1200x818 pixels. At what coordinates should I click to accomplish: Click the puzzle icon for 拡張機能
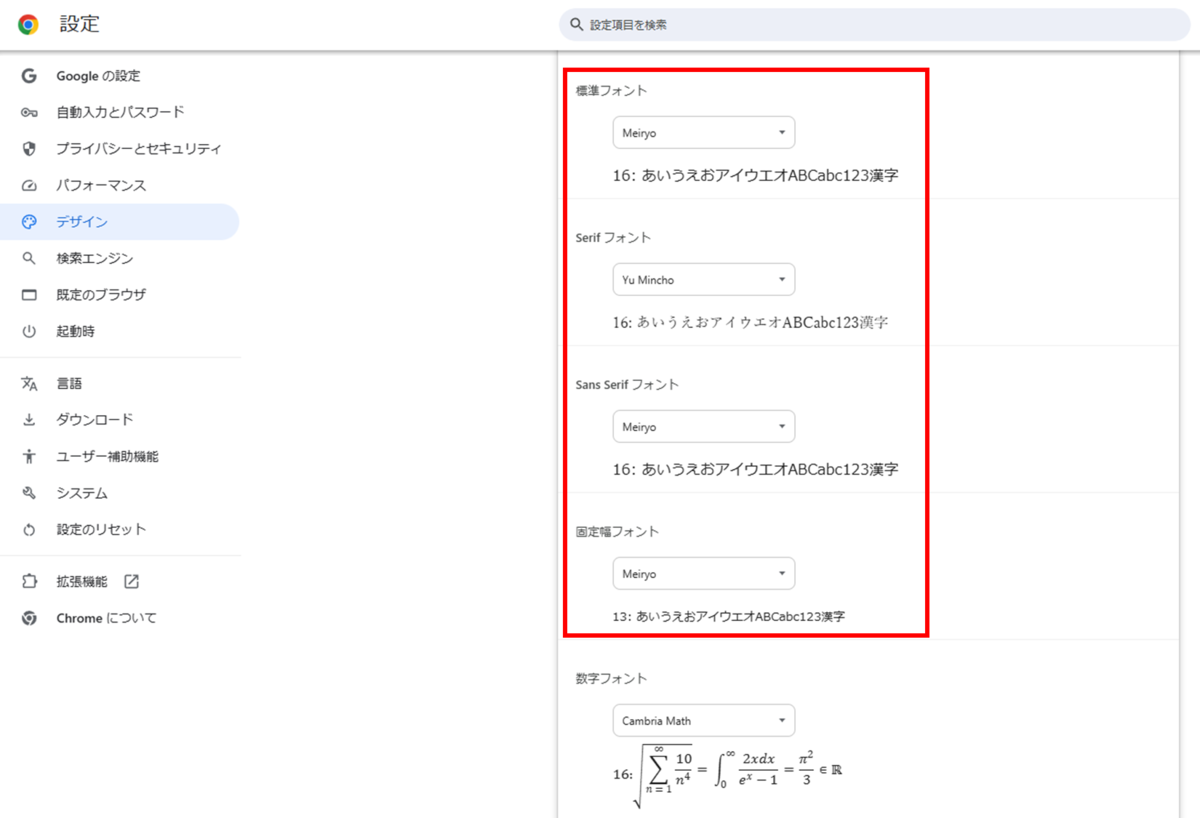[29, 582]
